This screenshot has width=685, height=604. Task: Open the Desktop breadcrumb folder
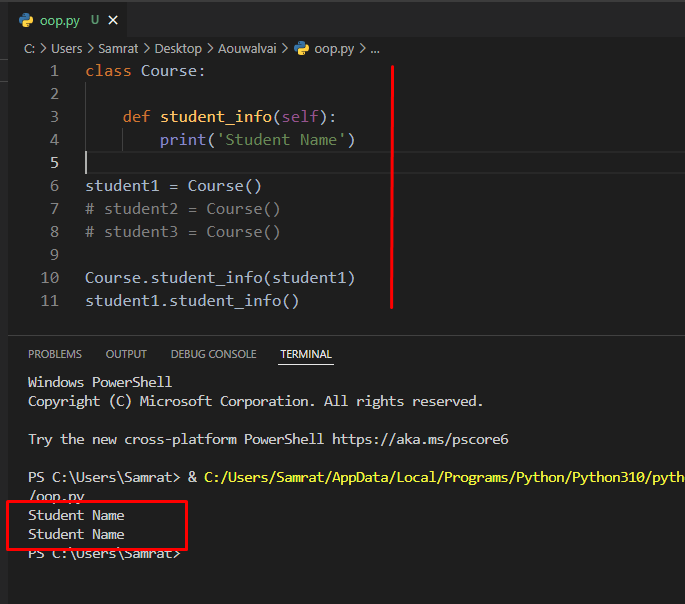pyautogui.click(x=178, y=48)
